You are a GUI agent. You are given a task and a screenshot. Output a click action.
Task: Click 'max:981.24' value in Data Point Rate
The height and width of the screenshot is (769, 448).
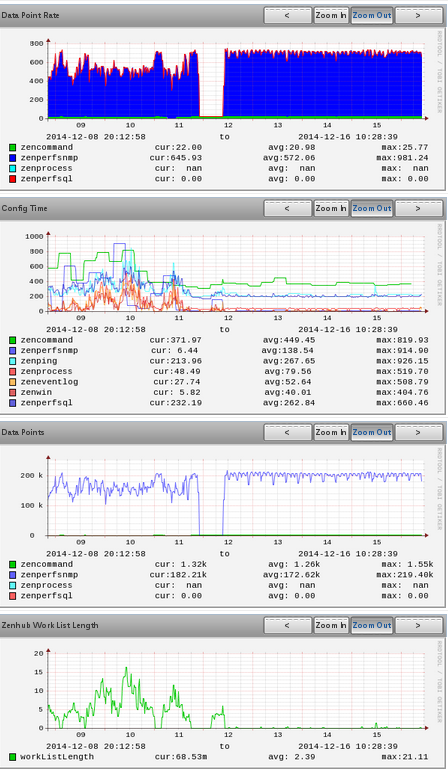tap(402, 158)
